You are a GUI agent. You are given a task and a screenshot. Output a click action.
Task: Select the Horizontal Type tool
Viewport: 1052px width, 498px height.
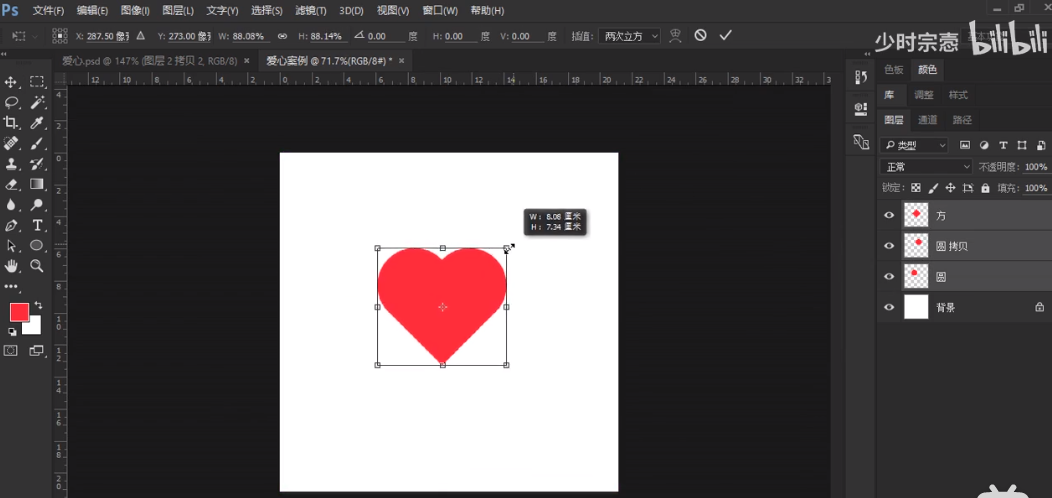coord(37,225)
